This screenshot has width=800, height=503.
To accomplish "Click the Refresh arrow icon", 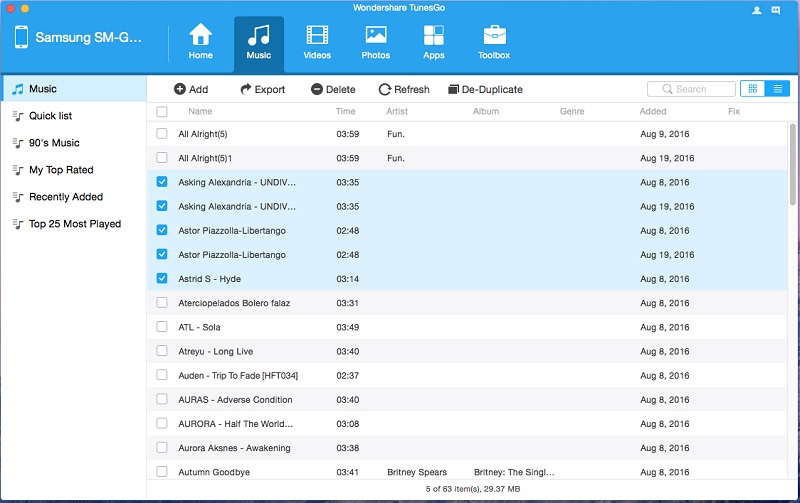I will [x=384, y=89].
